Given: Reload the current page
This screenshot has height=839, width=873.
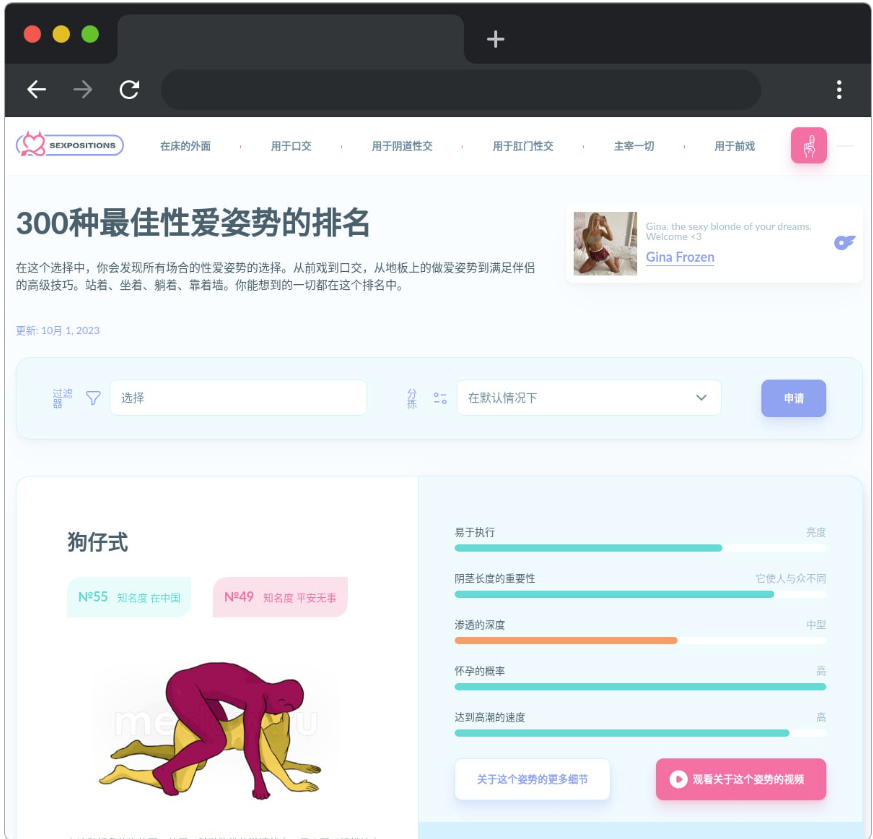Looking at the screenshot, I should [x=129, y=90].
